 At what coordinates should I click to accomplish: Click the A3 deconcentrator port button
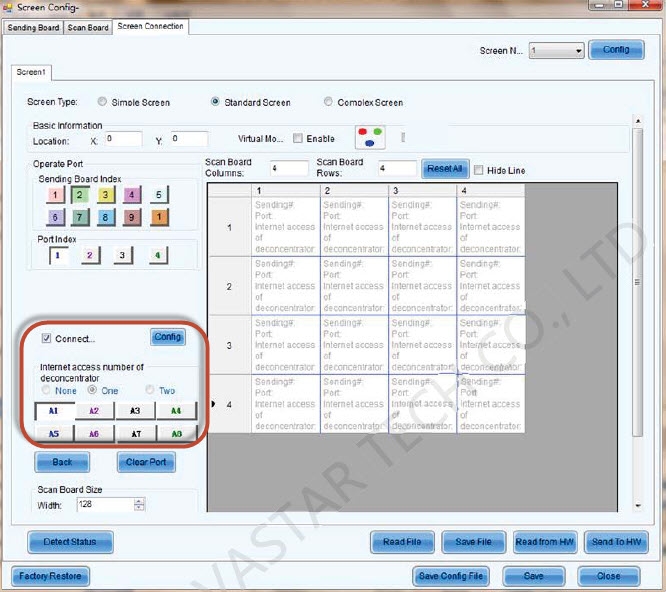[134, 410]
